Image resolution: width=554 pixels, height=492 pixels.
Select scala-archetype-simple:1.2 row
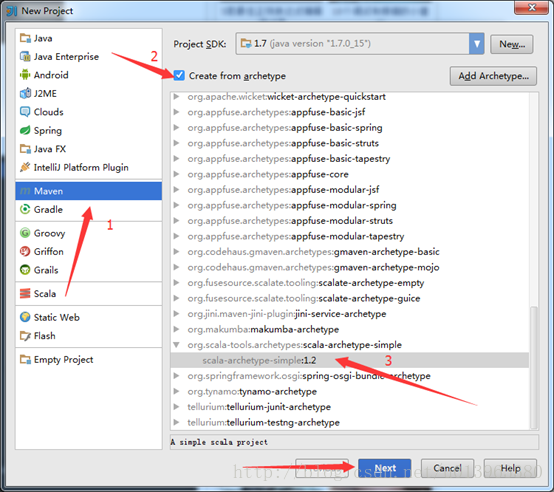click(x=349, y=360)
